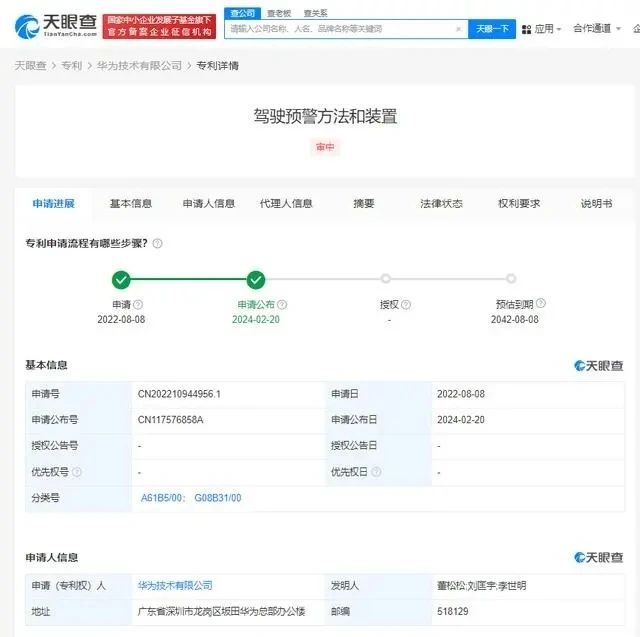The height and width of the screenshot is (637, 640).
Task: Expand the 应用 dropdown
Action: (x=559, y=29)
